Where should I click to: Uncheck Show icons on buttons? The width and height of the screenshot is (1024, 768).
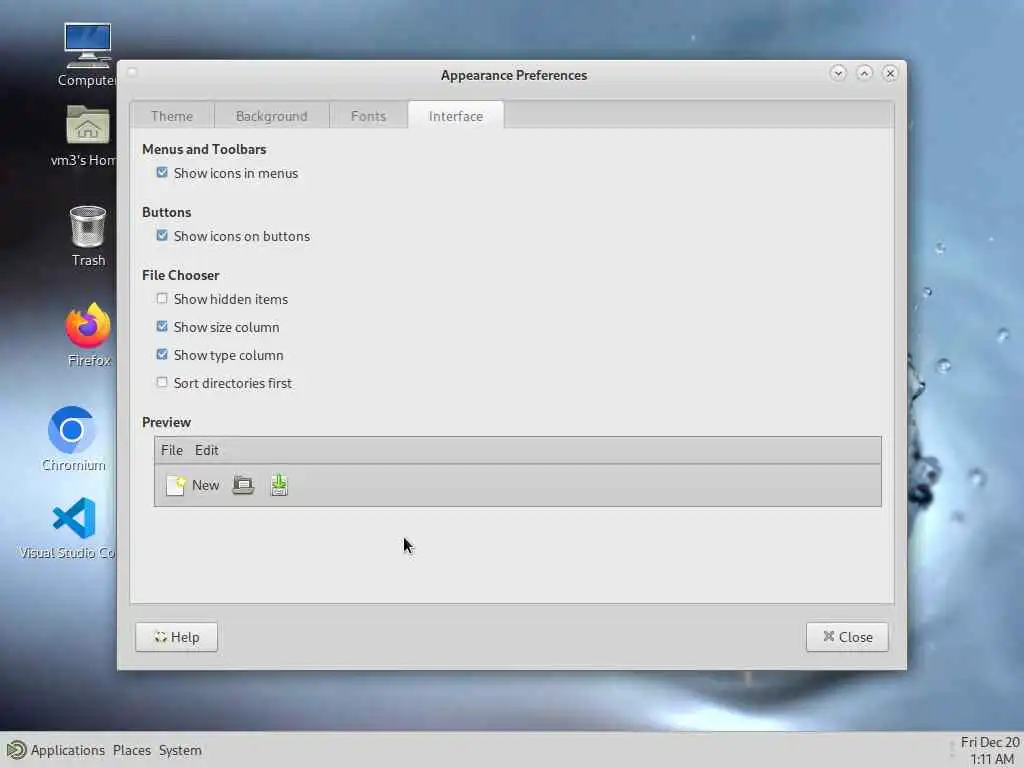click(162, 236)
